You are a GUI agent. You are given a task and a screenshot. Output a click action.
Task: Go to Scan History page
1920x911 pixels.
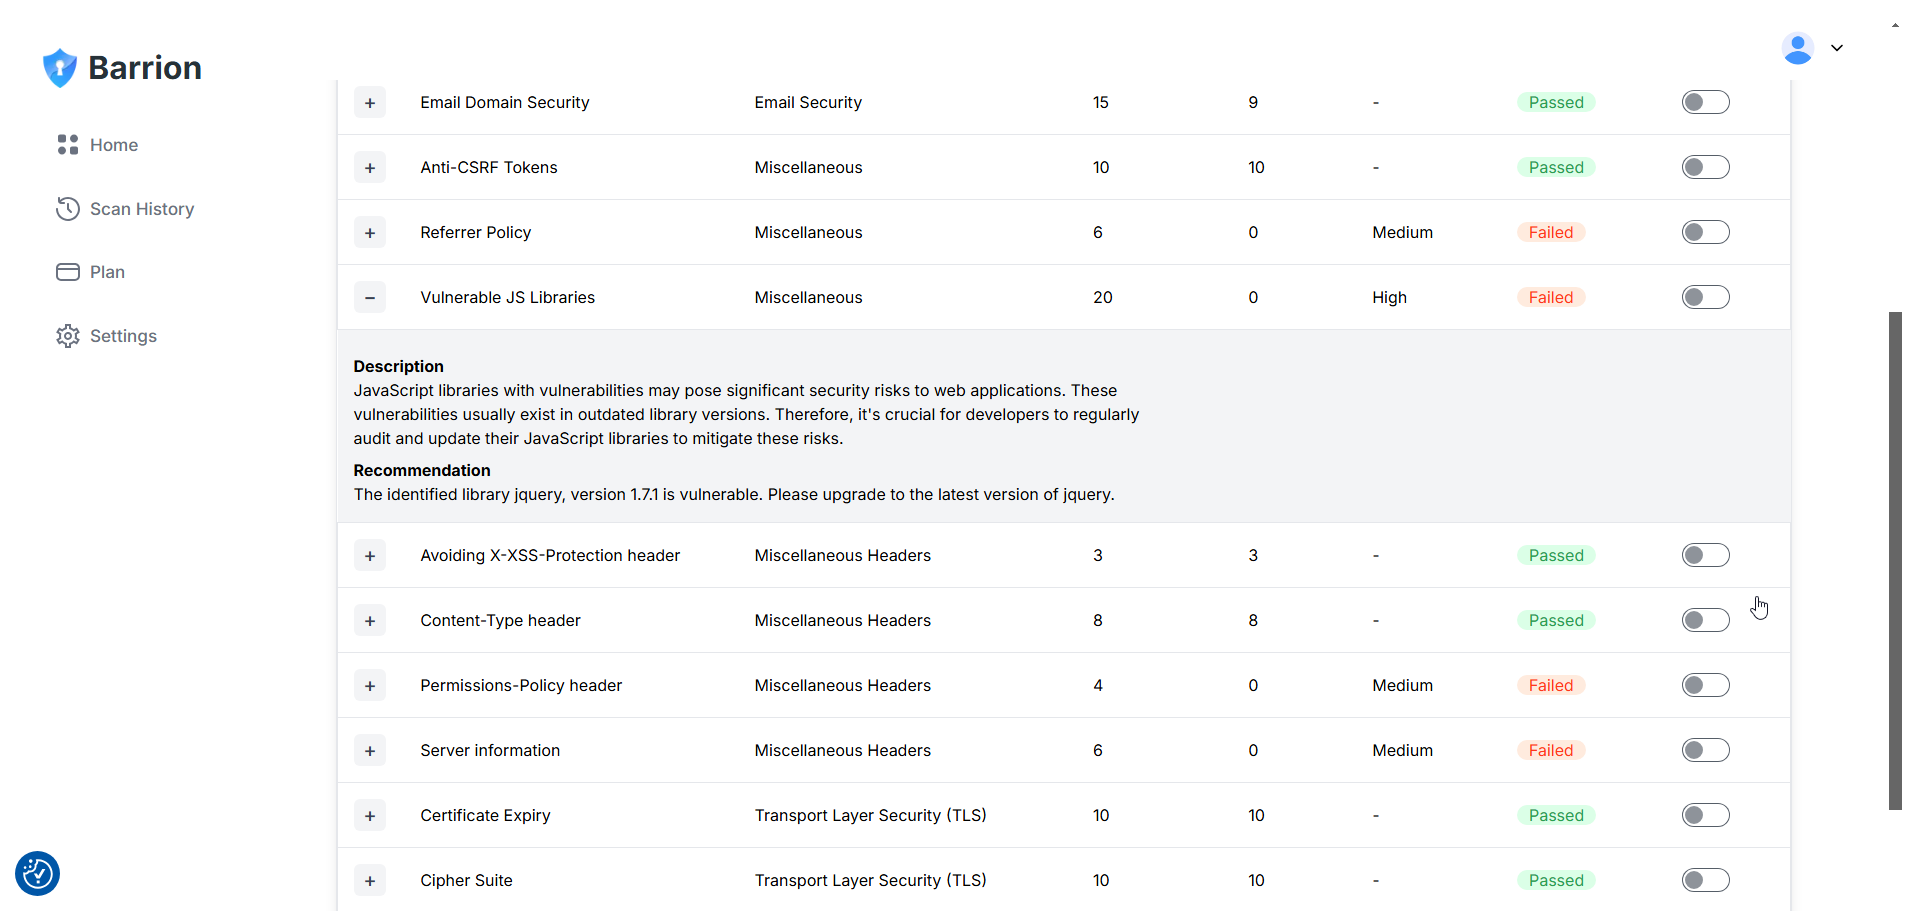point(142,209)
